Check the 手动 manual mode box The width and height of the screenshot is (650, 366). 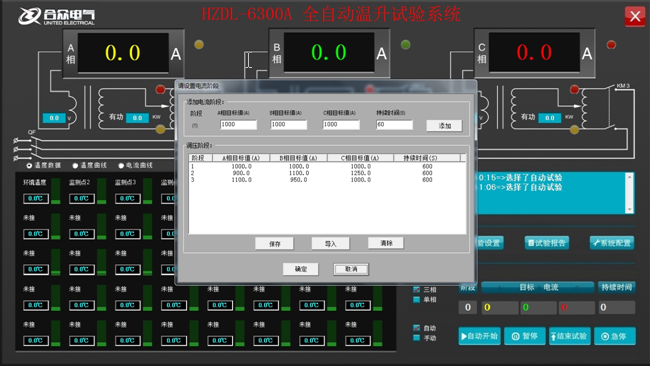(x=417, y=338)
